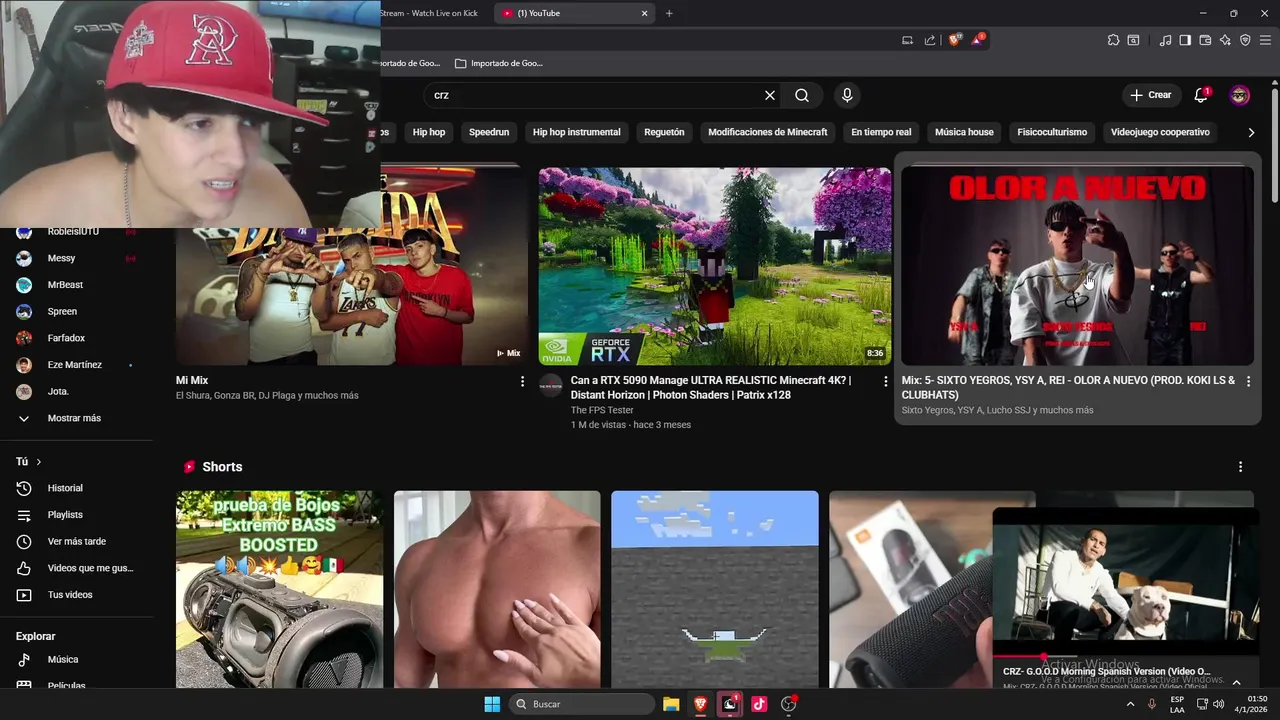Click the Brave Shields lion icon
Image resolution: width=1280 pixels, height=720 pixels.
954,40
